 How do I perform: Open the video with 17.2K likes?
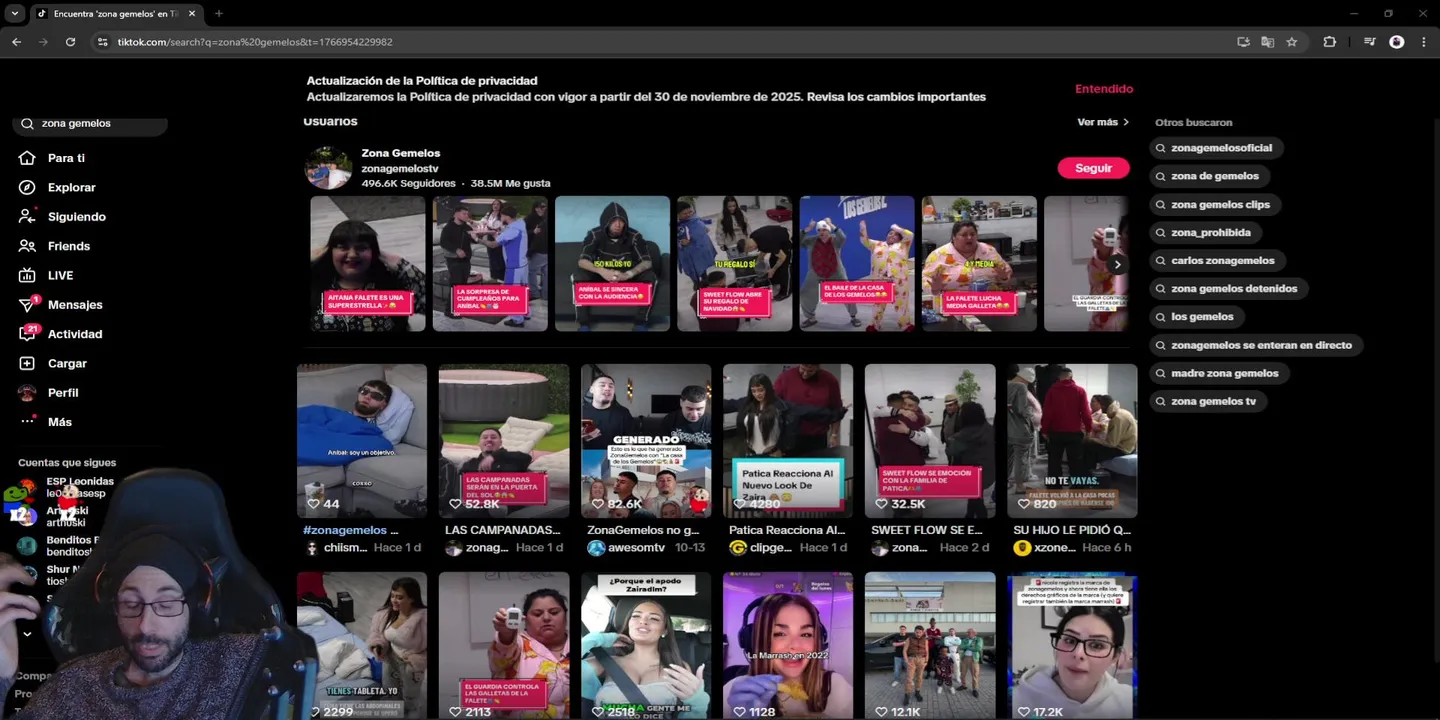tap(1072, 646)
